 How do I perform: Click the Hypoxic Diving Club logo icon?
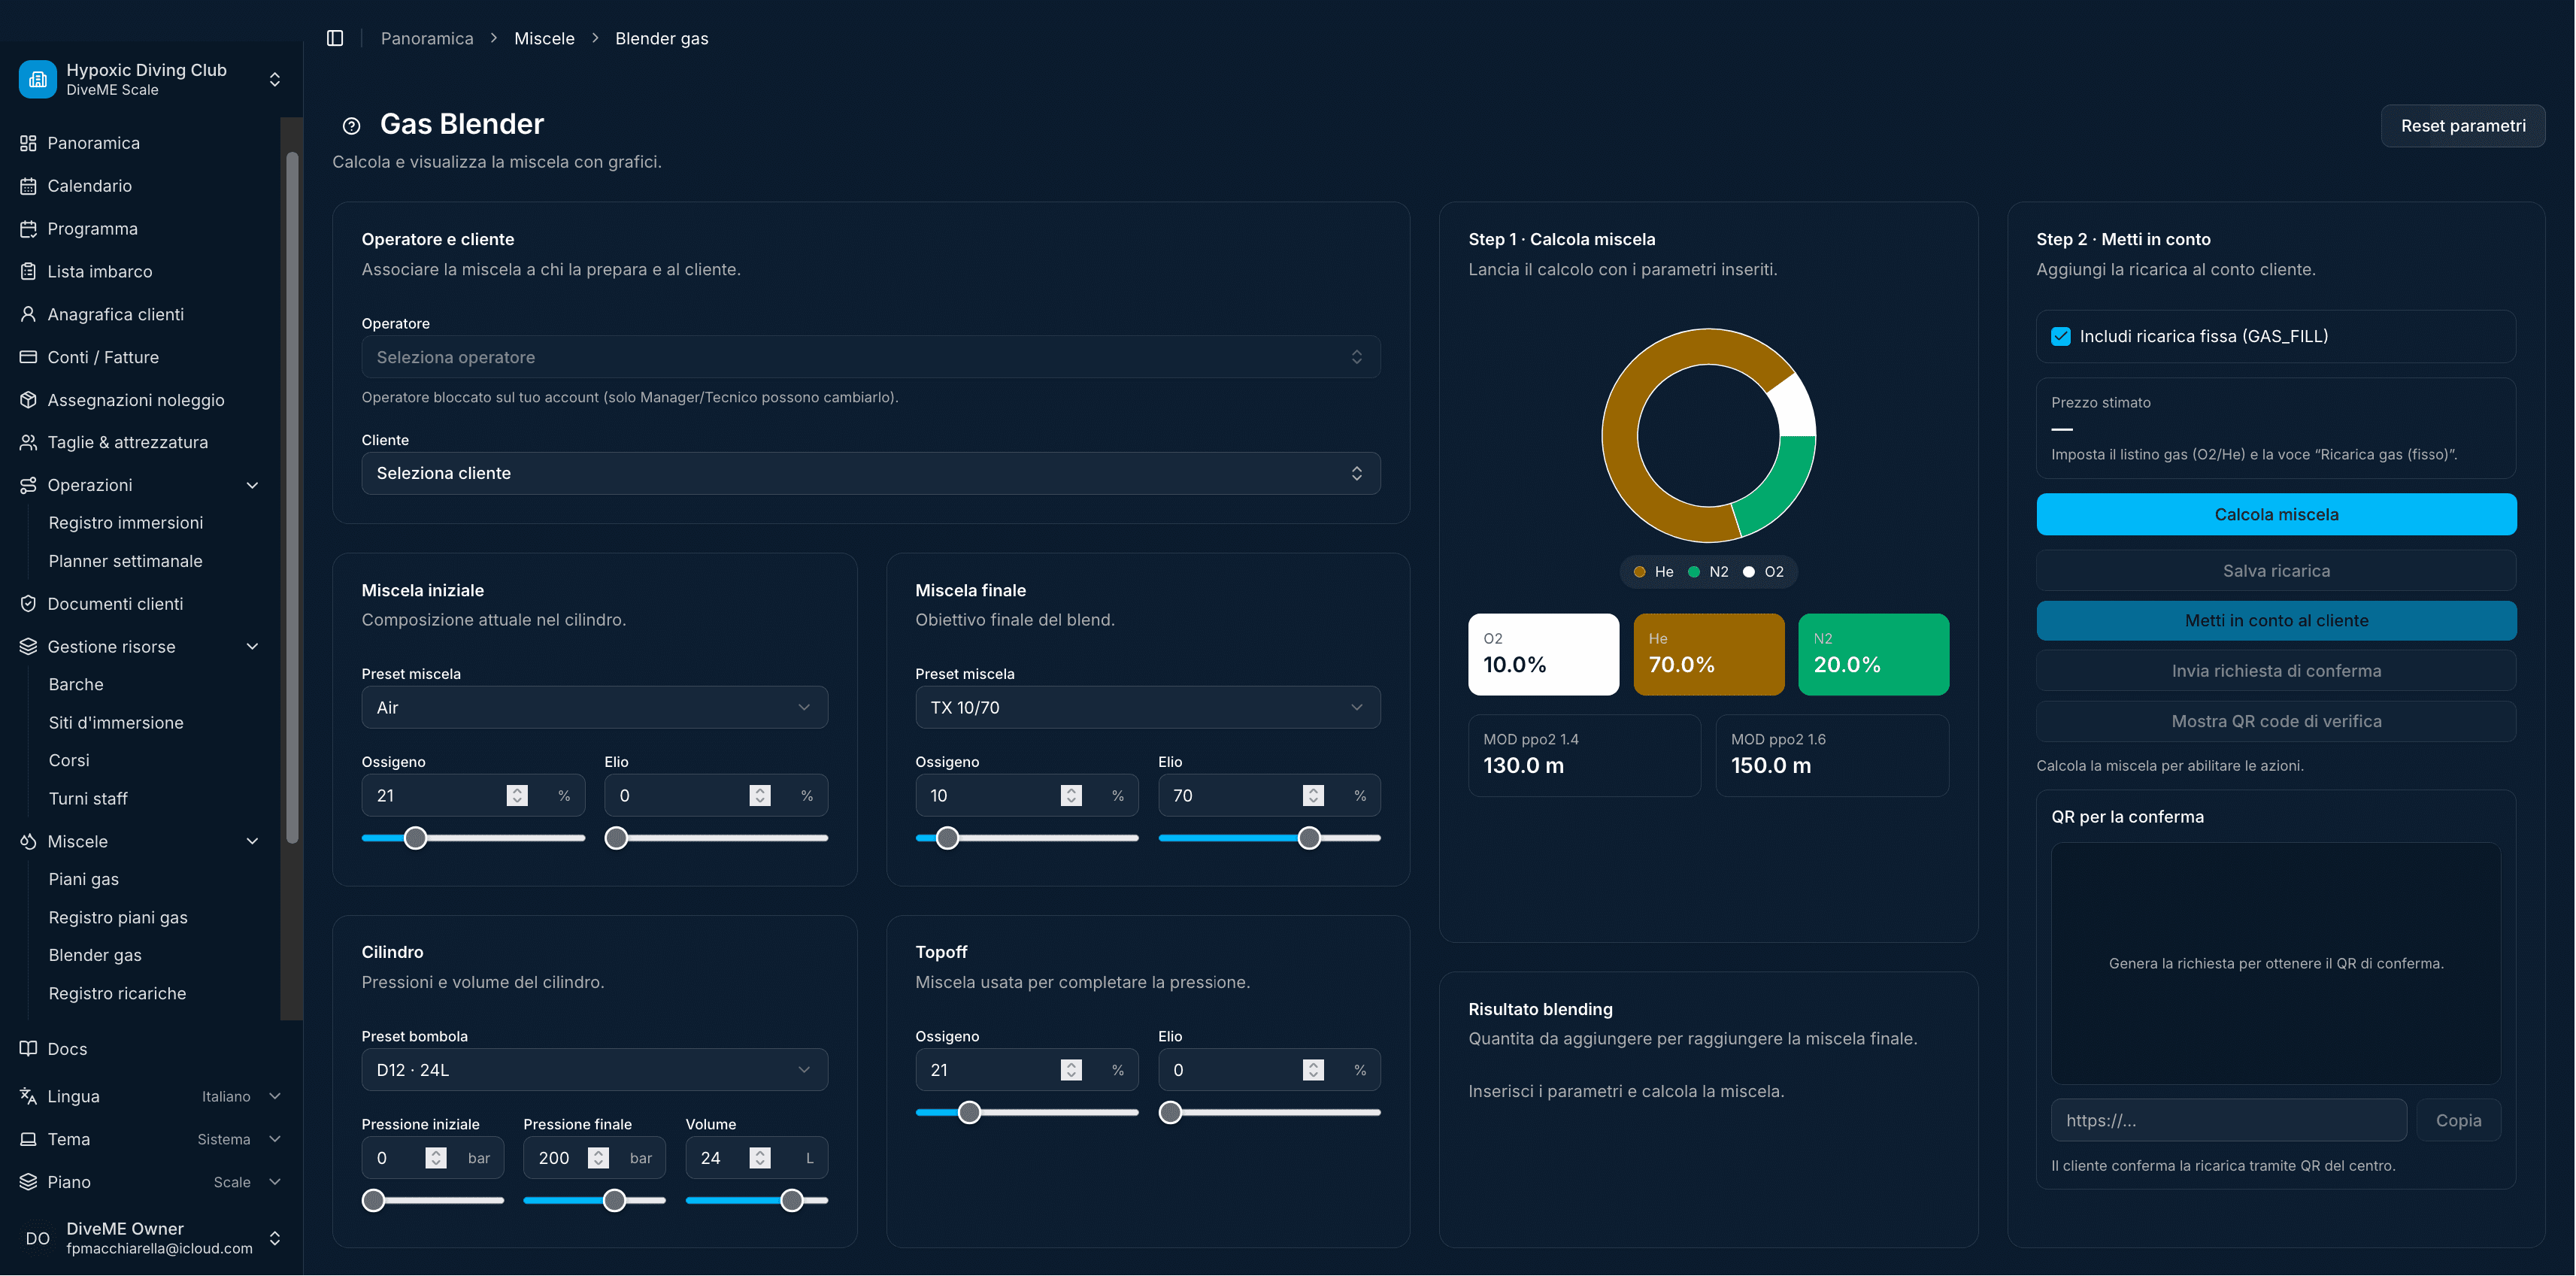click(x=38, y=79)
